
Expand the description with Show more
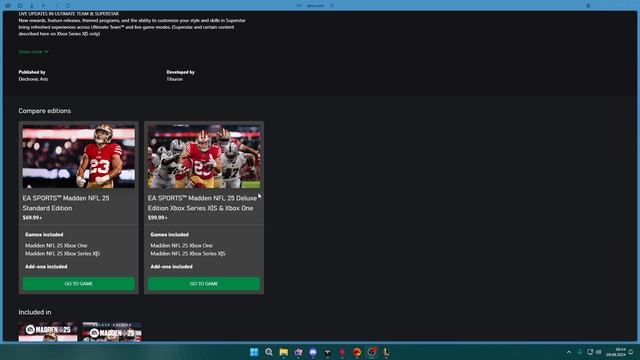point(33,52)
